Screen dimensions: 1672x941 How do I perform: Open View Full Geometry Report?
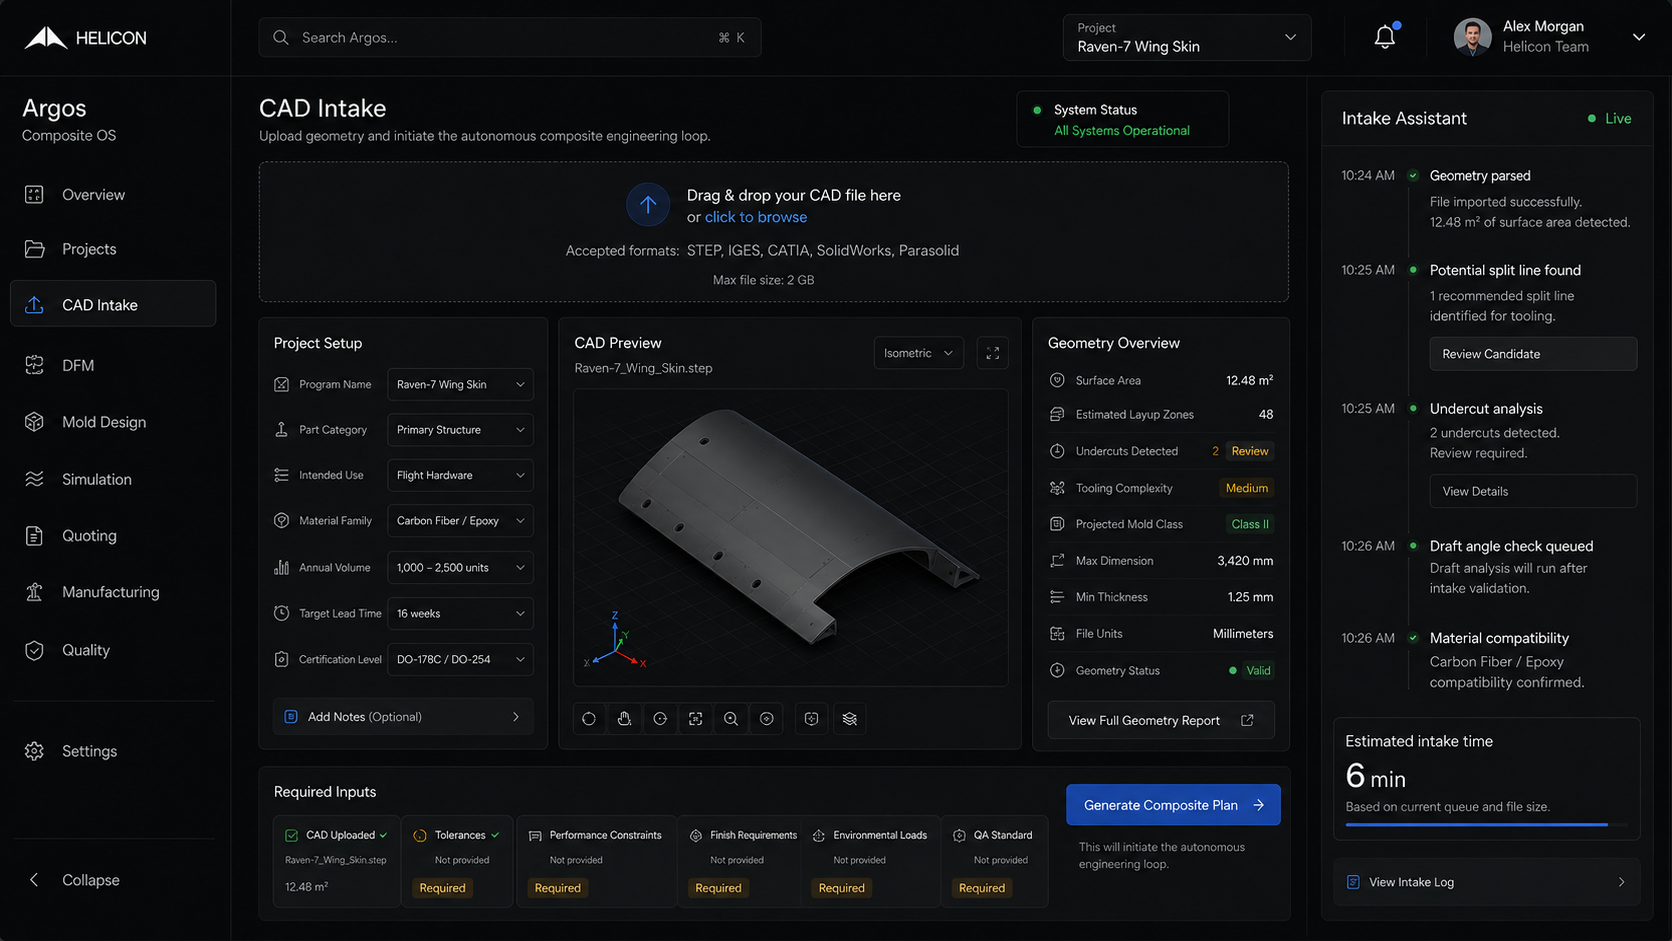1161,720
